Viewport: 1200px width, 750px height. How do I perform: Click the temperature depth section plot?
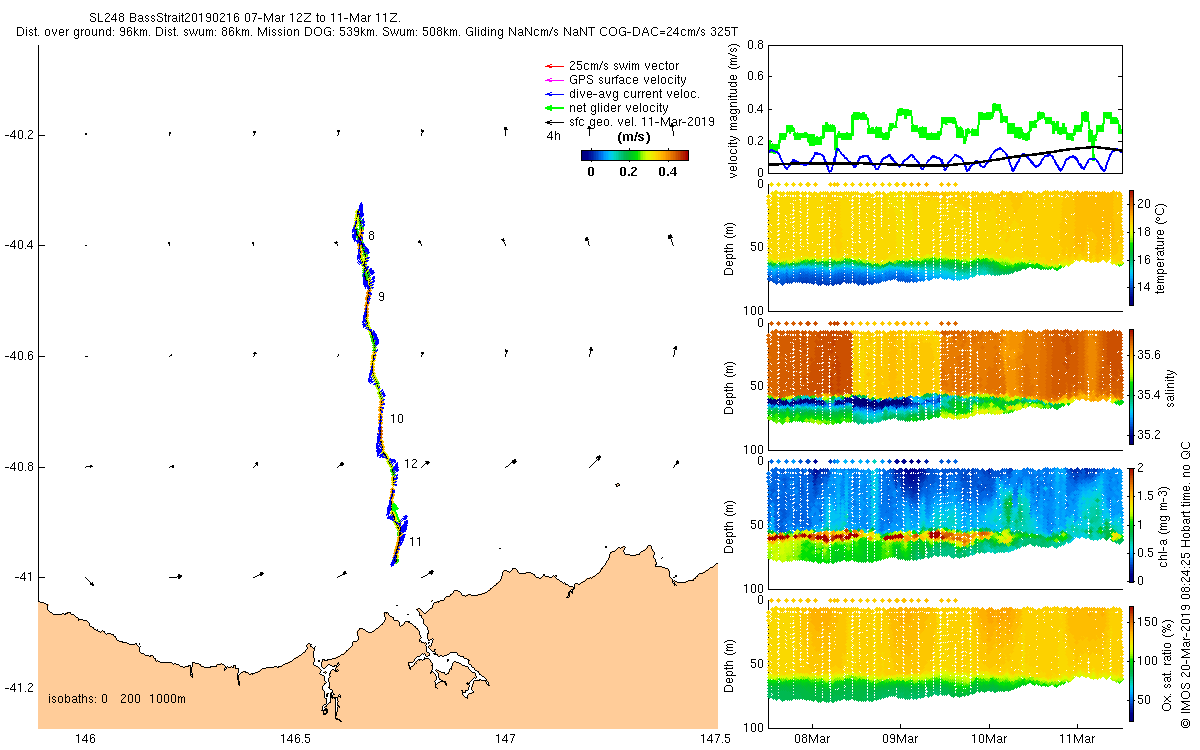944,239
